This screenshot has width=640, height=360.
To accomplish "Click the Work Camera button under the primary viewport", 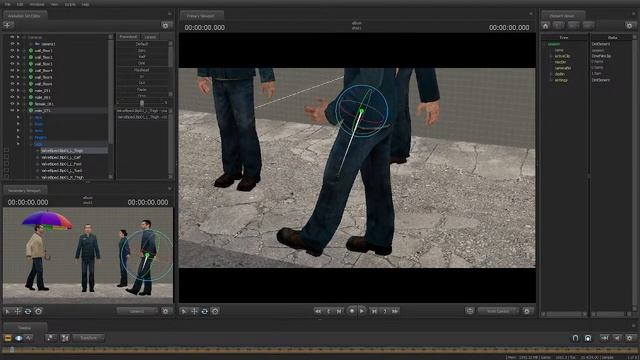I will (498, 311).
